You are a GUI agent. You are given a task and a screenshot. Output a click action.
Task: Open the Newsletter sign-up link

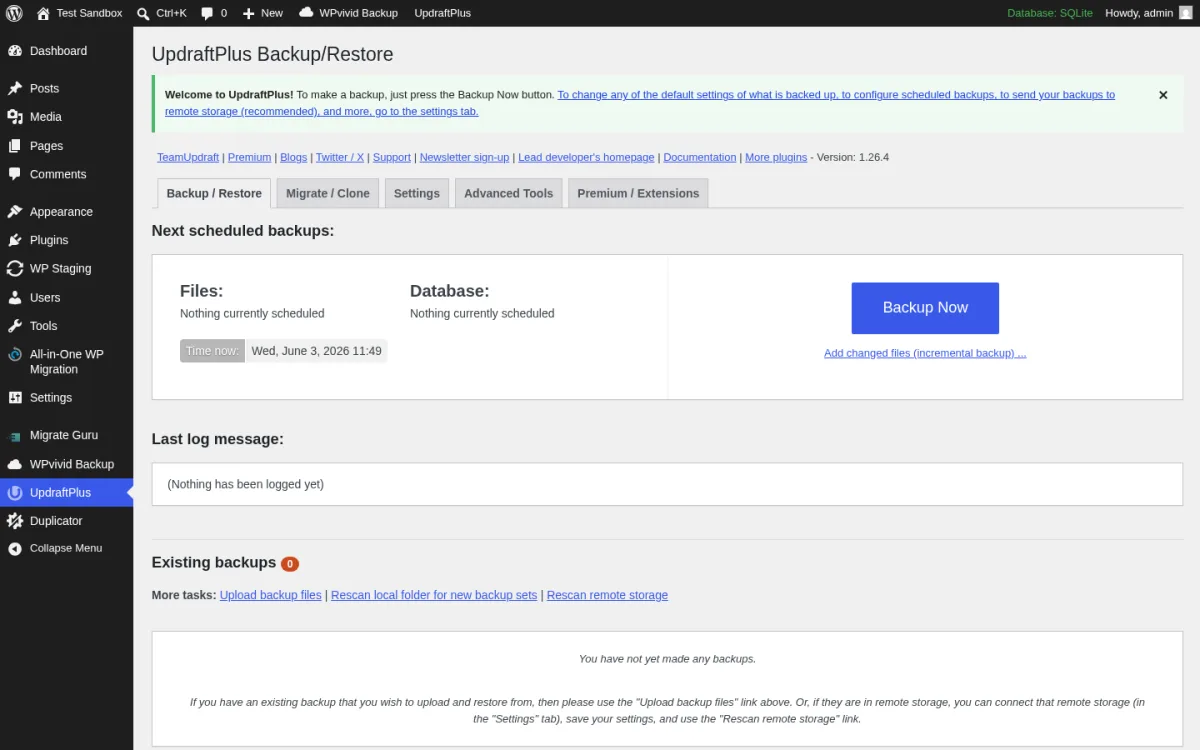click(x=464, y=157)
